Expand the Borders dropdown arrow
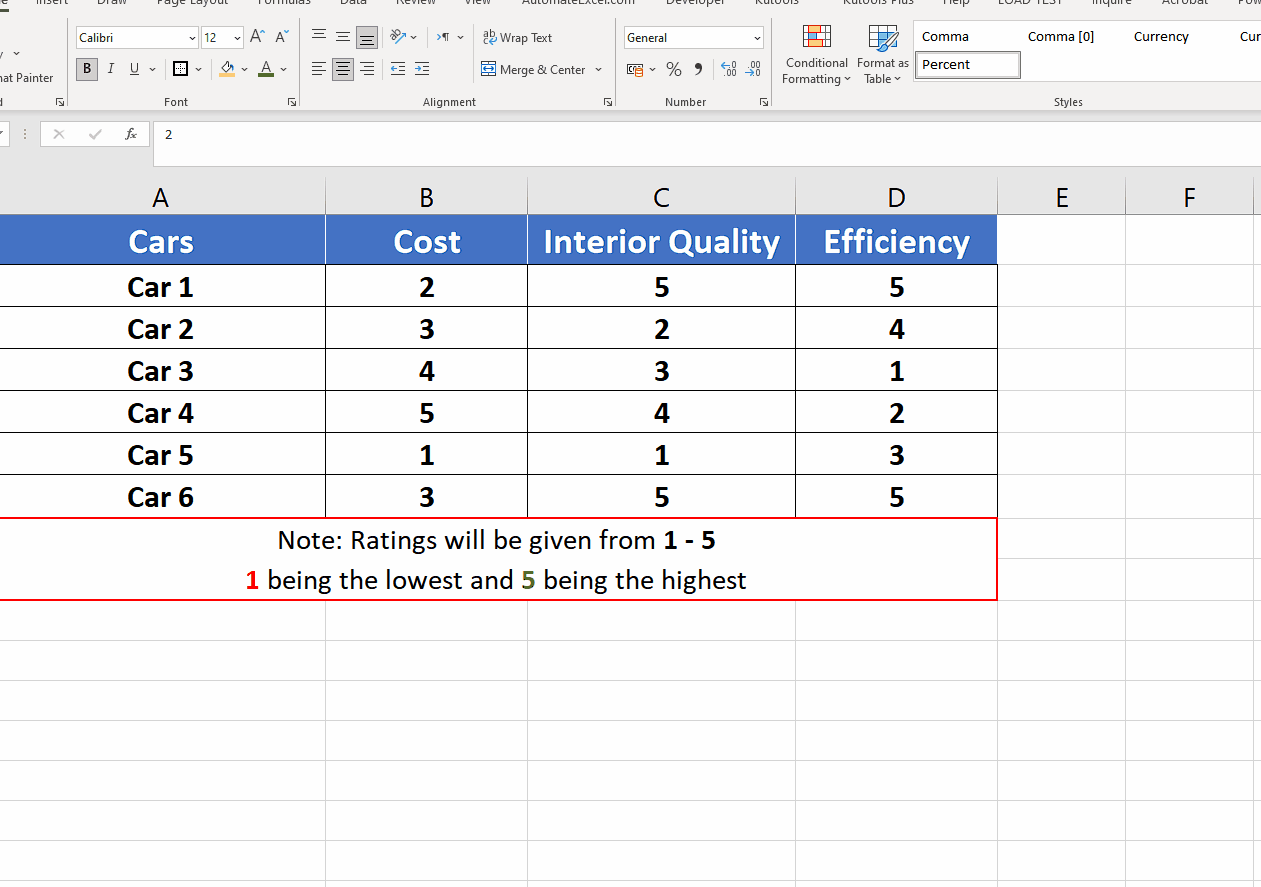1261x887 pixels. (x=198, y=69)
